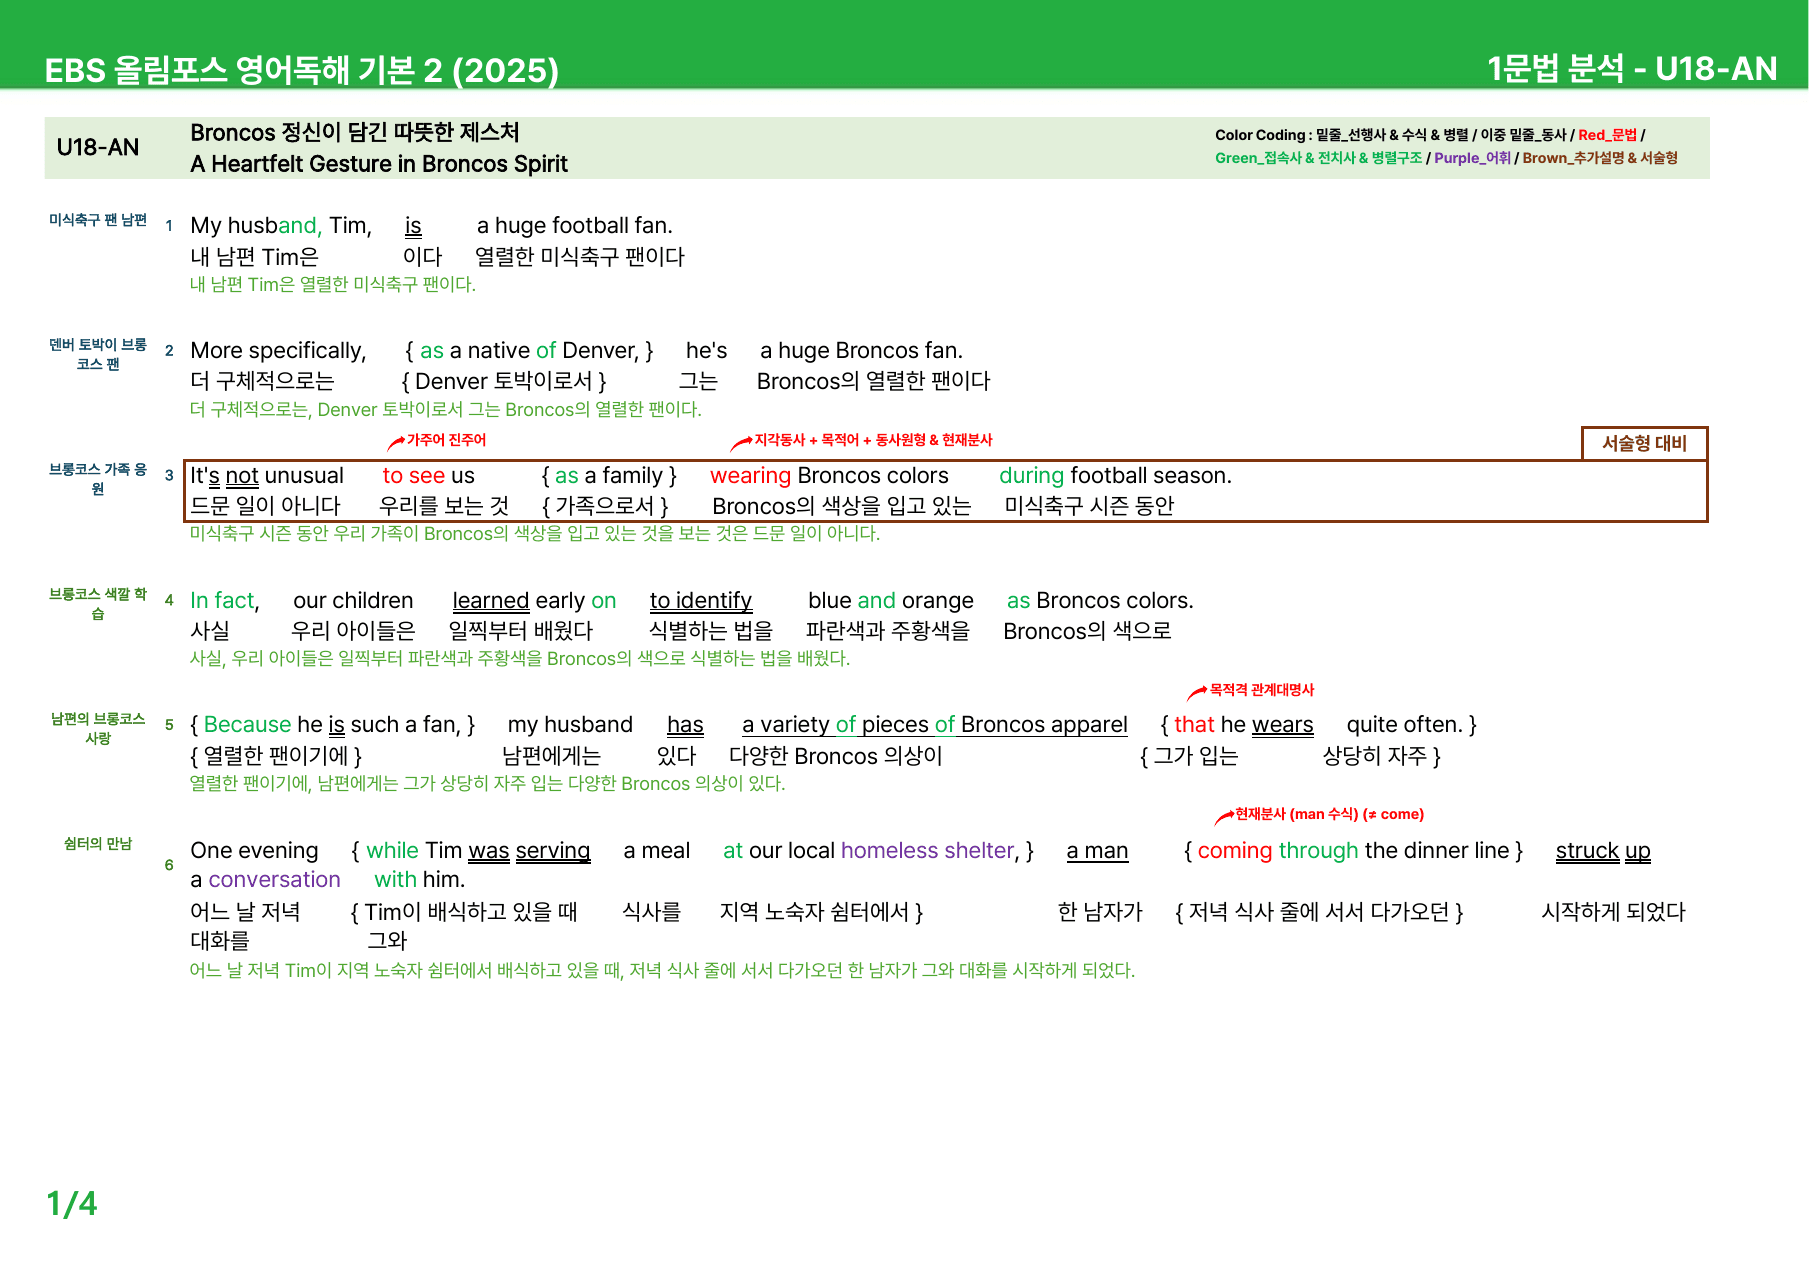Click the phrase 'blue and orange'
Image resolution: width=1809 pixels, height=1279 pixels.
pos(891,601)
